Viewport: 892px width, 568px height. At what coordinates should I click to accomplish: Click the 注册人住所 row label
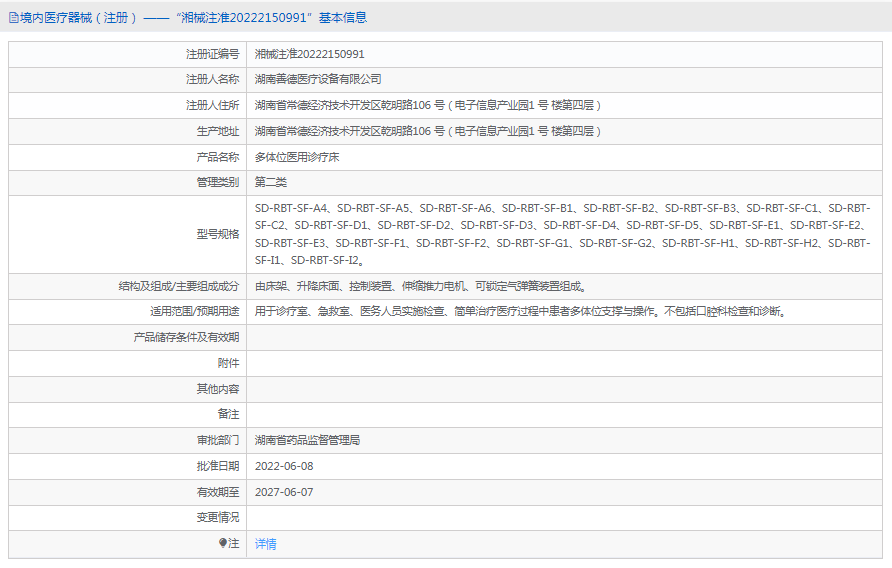point(213,105)
